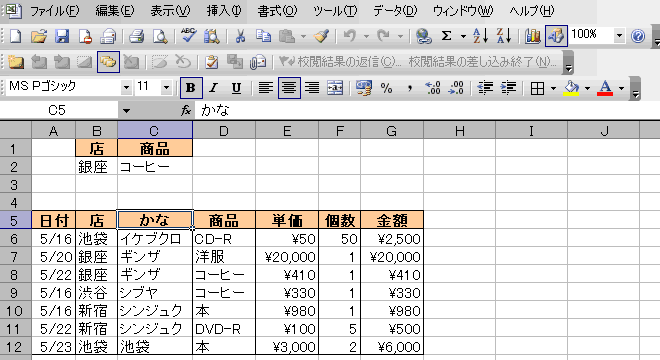Apply the yellow fill color
The height and width of the screenshot is (360, 660).
tap(571, 88)
